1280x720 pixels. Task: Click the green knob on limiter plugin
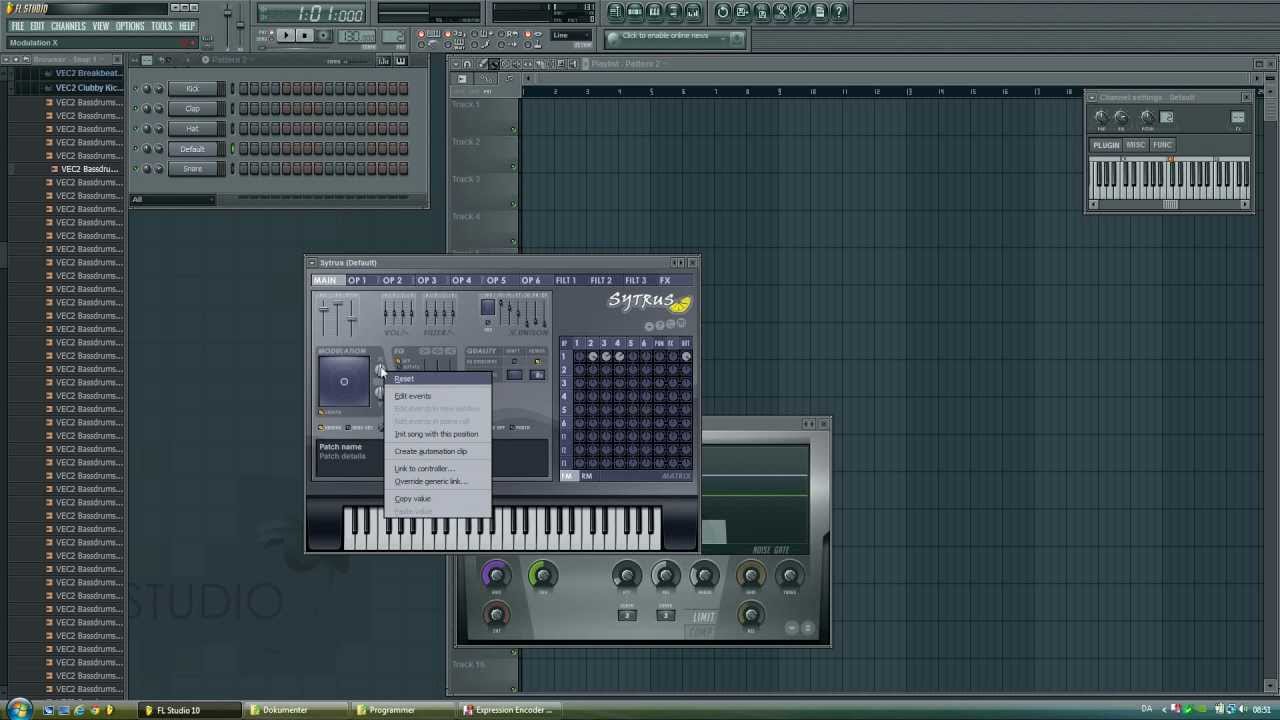click(x=542, y=574)
